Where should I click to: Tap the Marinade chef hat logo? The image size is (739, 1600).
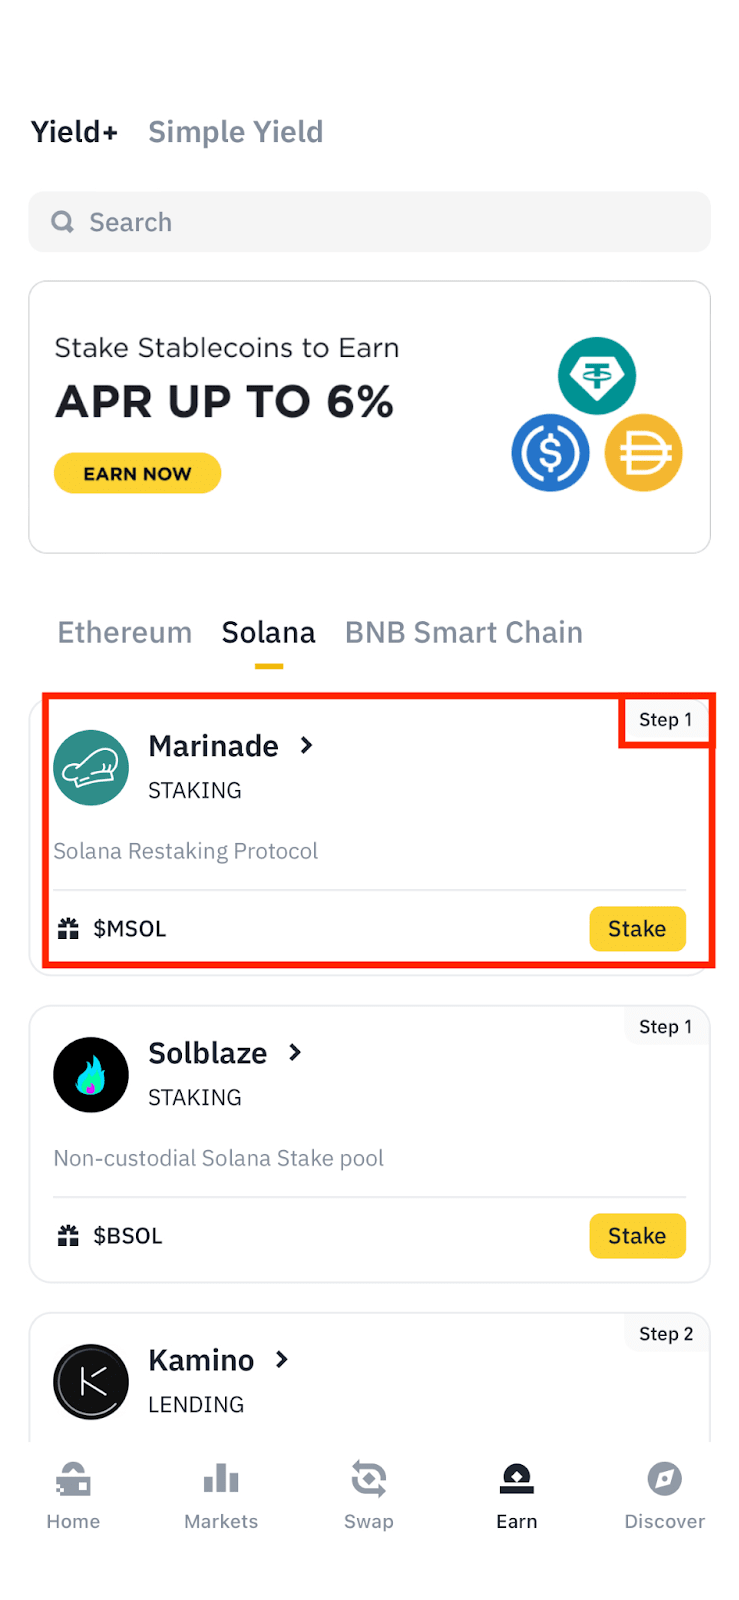pyautogui.click(x=91, y=768)
